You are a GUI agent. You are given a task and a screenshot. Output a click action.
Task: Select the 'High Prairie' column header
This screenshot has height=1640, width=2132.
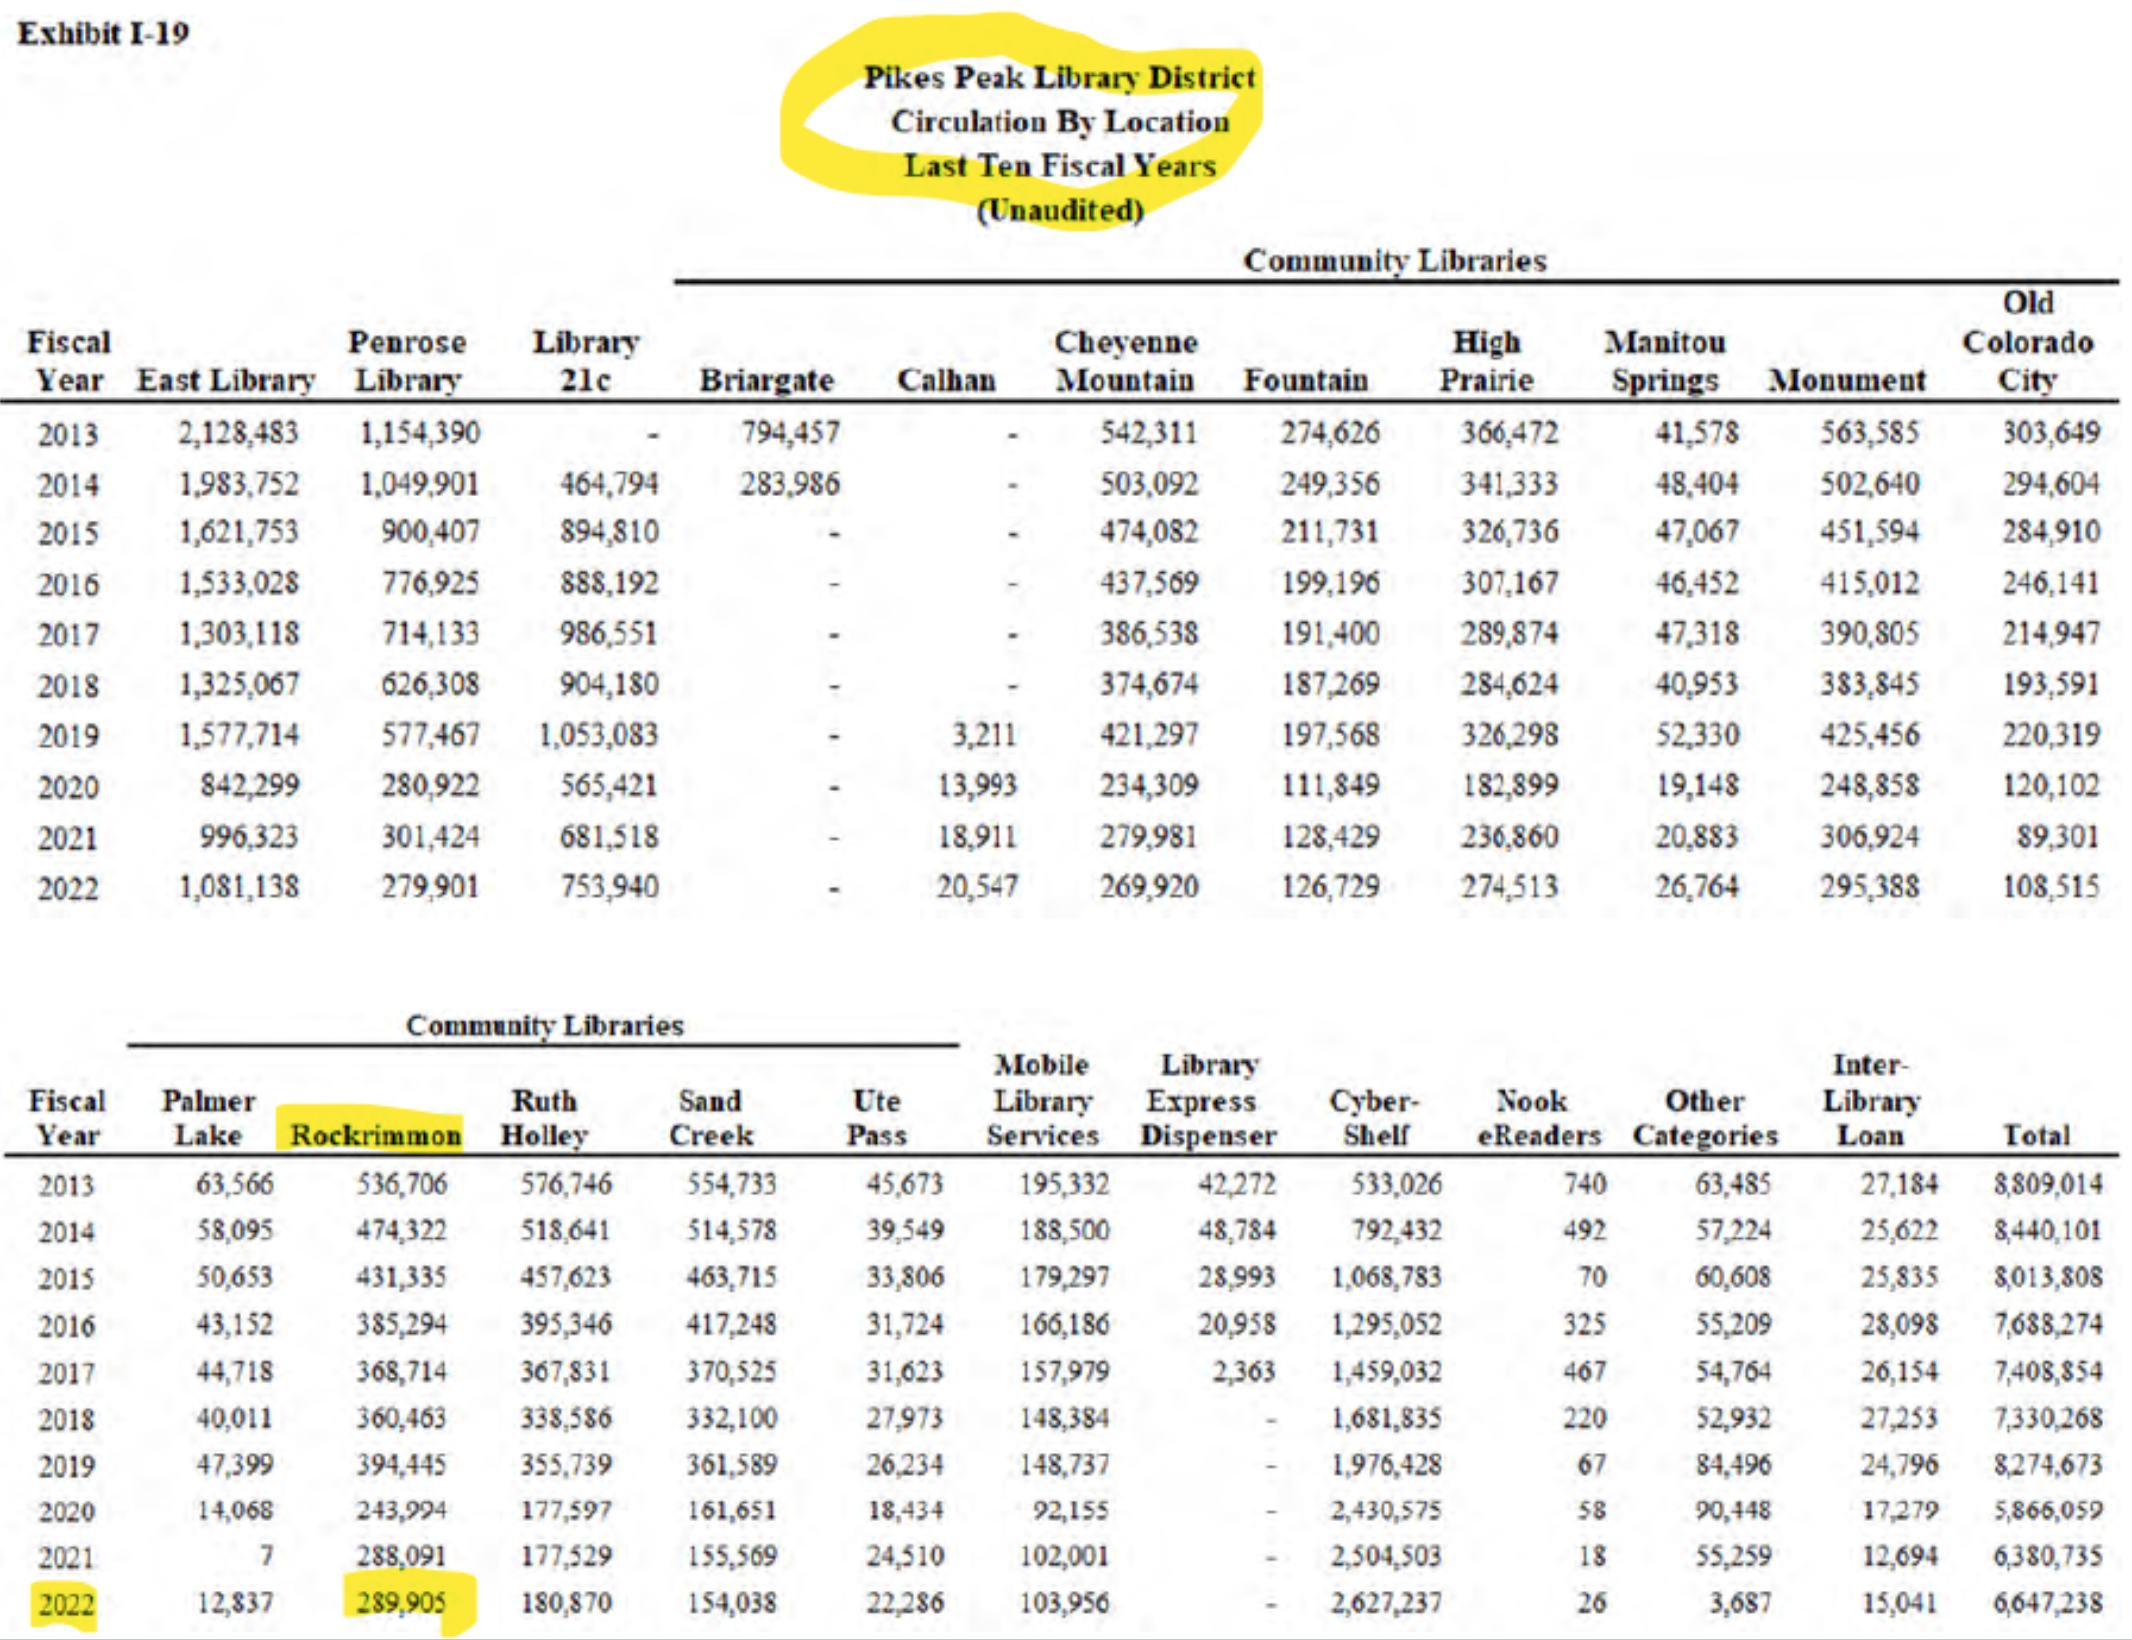coord(1486,361)
